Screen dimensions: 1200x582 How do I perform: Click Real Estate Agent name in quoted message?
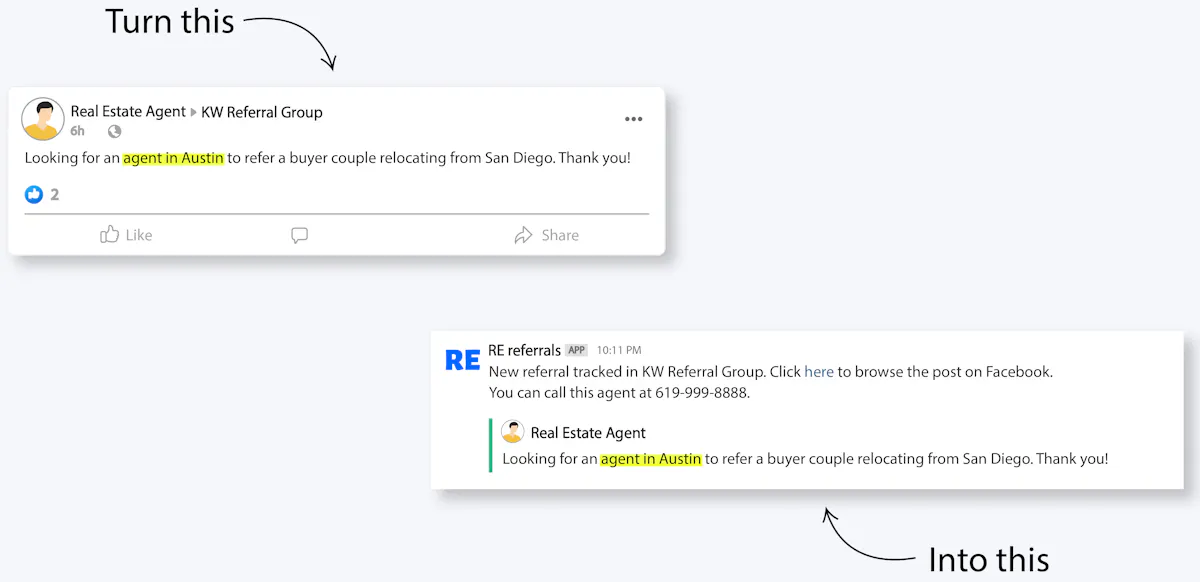[588, 433]
